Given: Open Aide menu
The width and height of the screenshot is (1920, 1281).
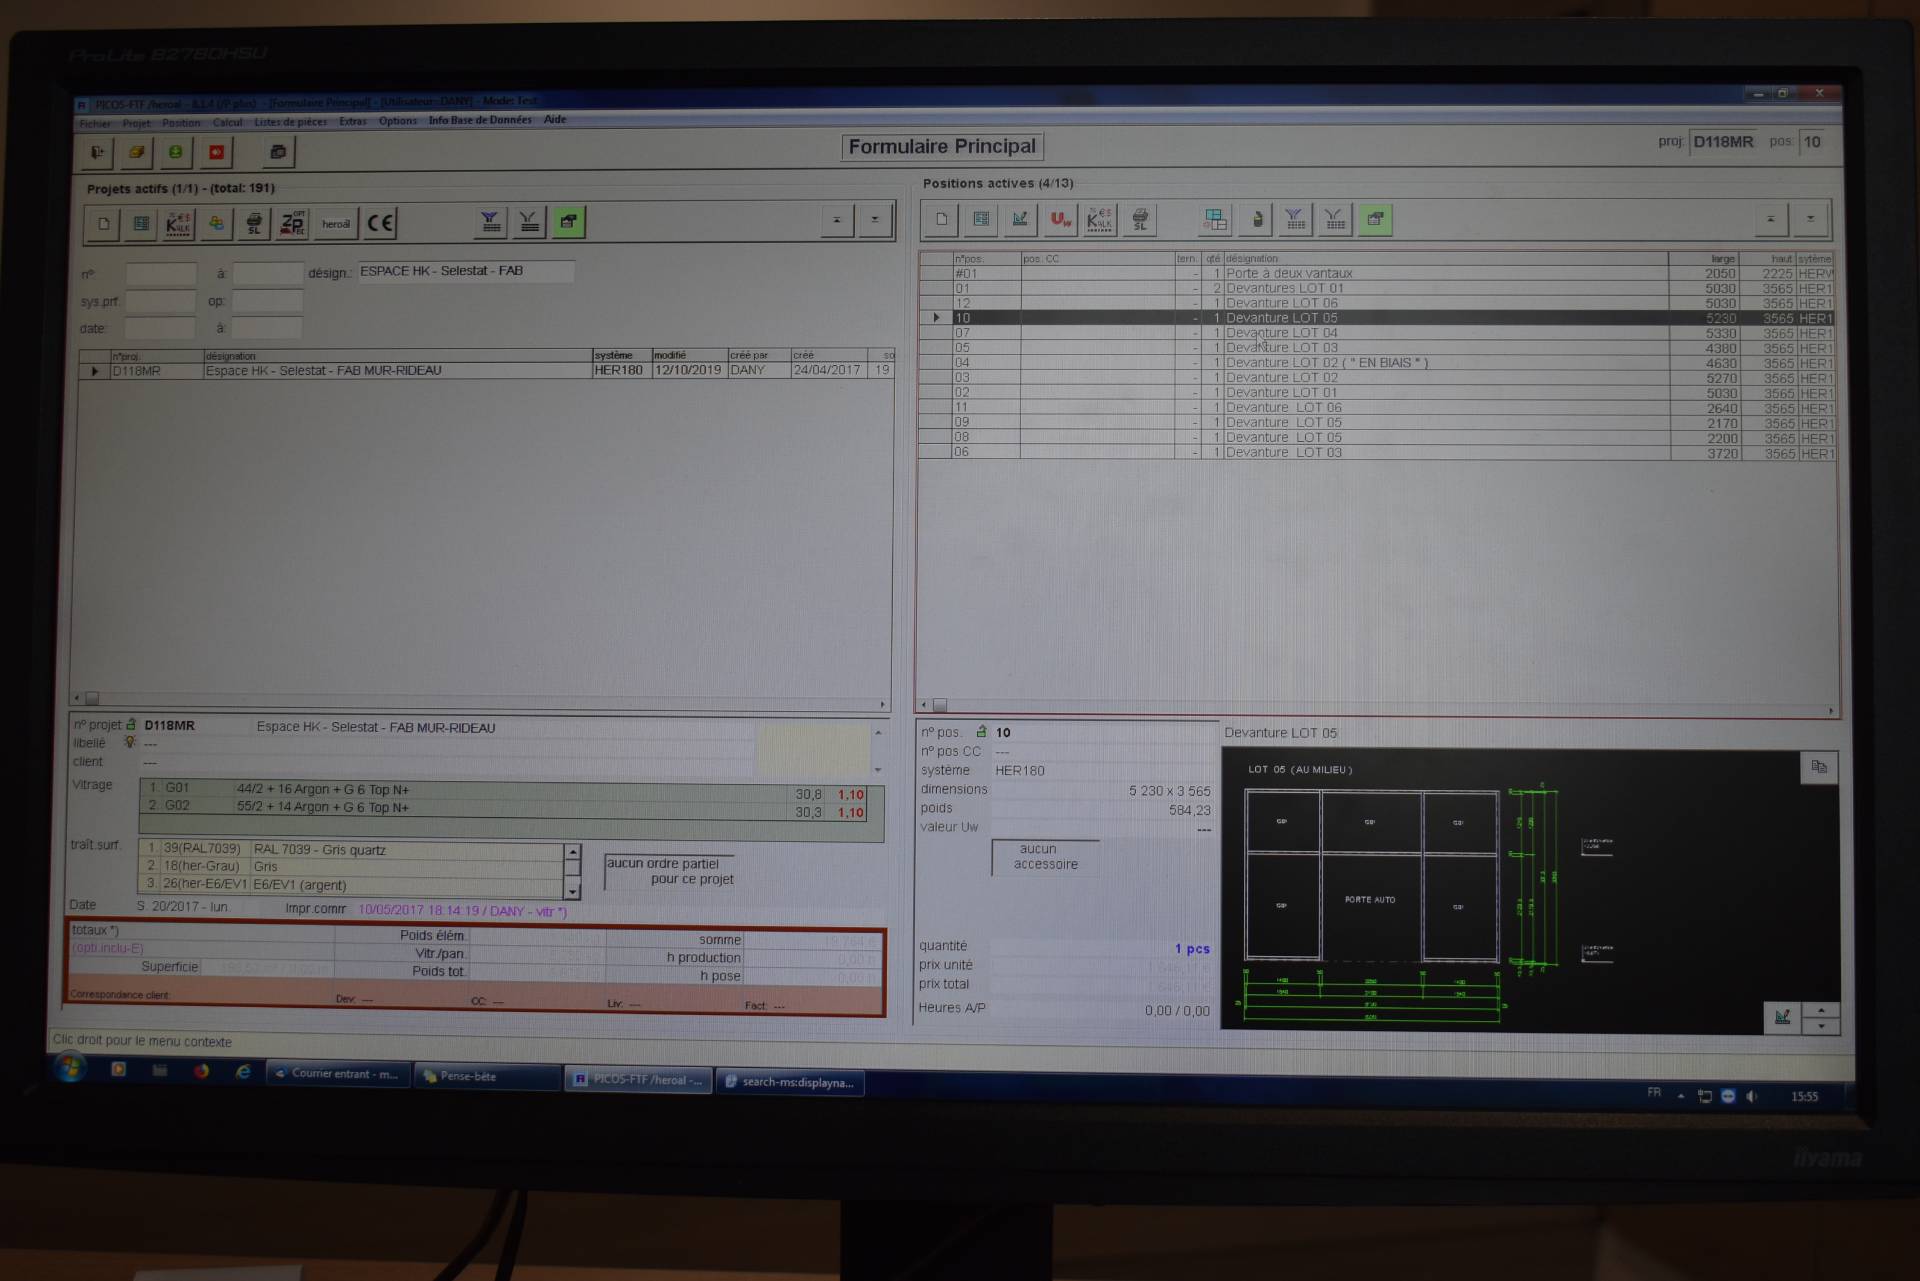Looking at the screenshot, I should point(555,119).
